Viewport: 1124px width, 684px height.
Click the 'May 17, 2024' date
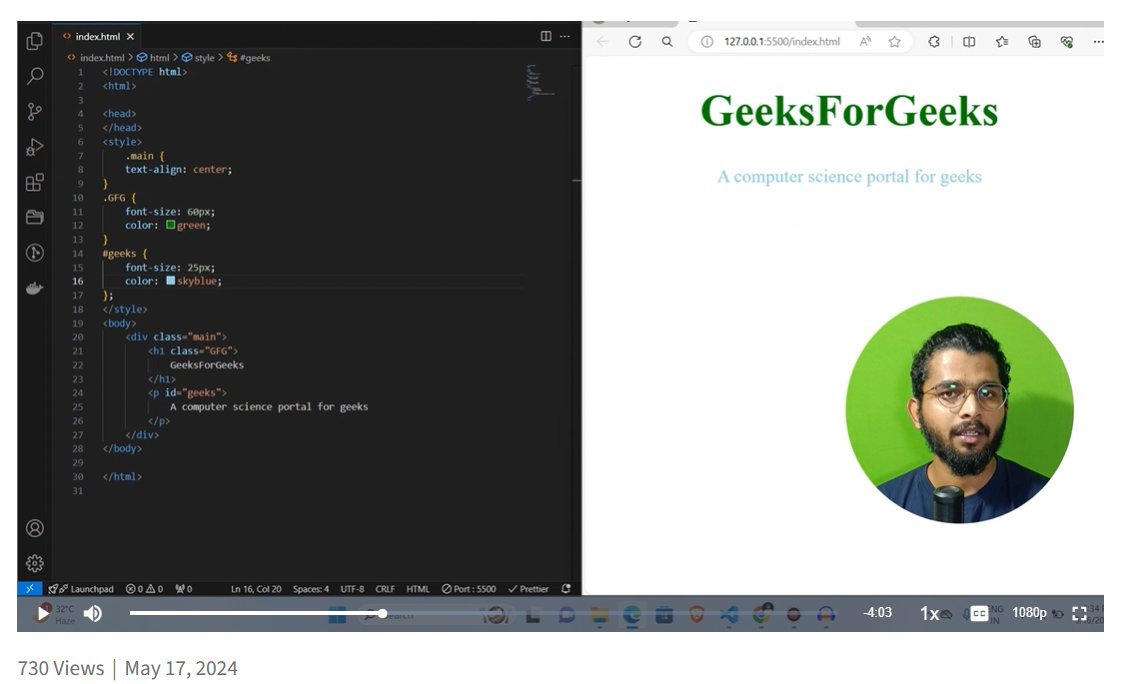pos(181,668)
